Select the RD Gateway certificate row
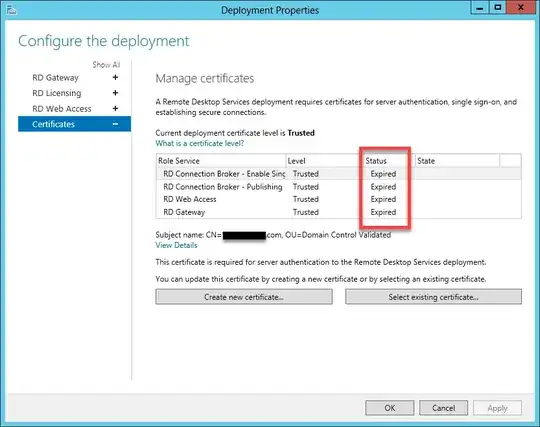The height and width of the screenshot is (427, 540). pyautogui.click(x=339, y=212)
